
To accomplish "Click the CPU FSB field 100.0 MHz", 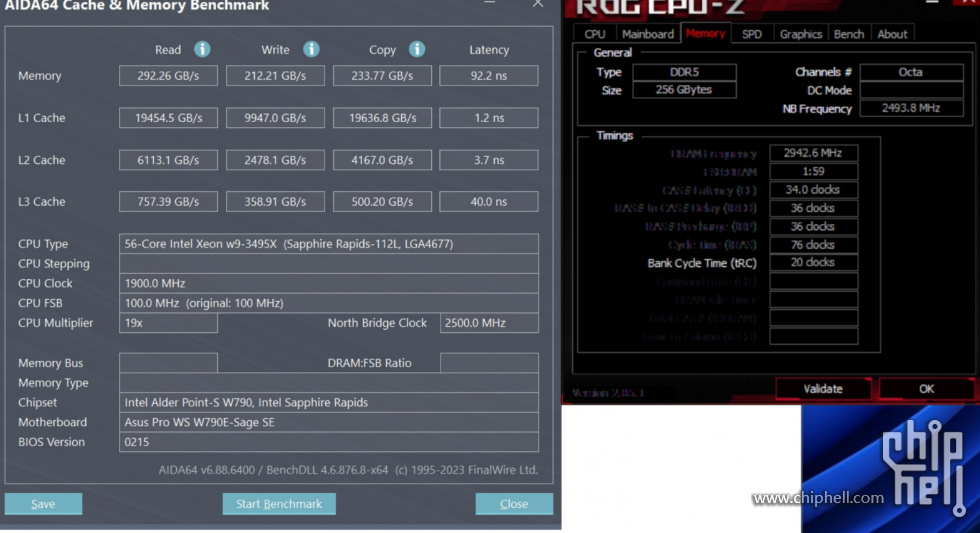I will pos(329,303).
